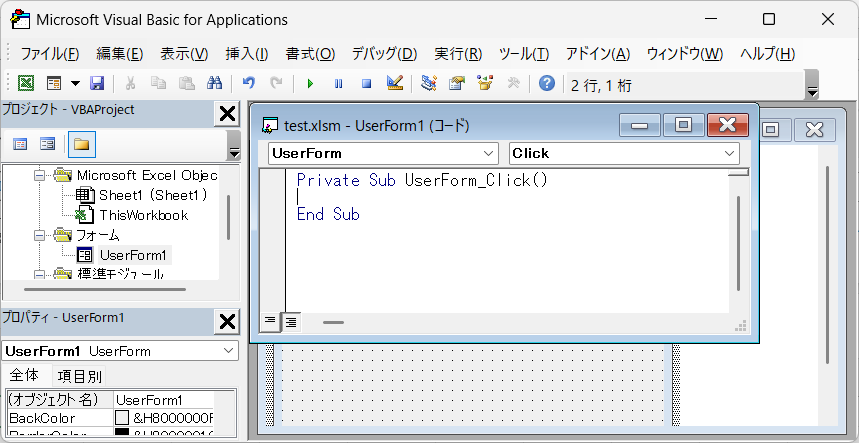This screenshot has width=859, height=443.
Task: Switch to Microsoft Excel view icon
Action: coord(26,83)
